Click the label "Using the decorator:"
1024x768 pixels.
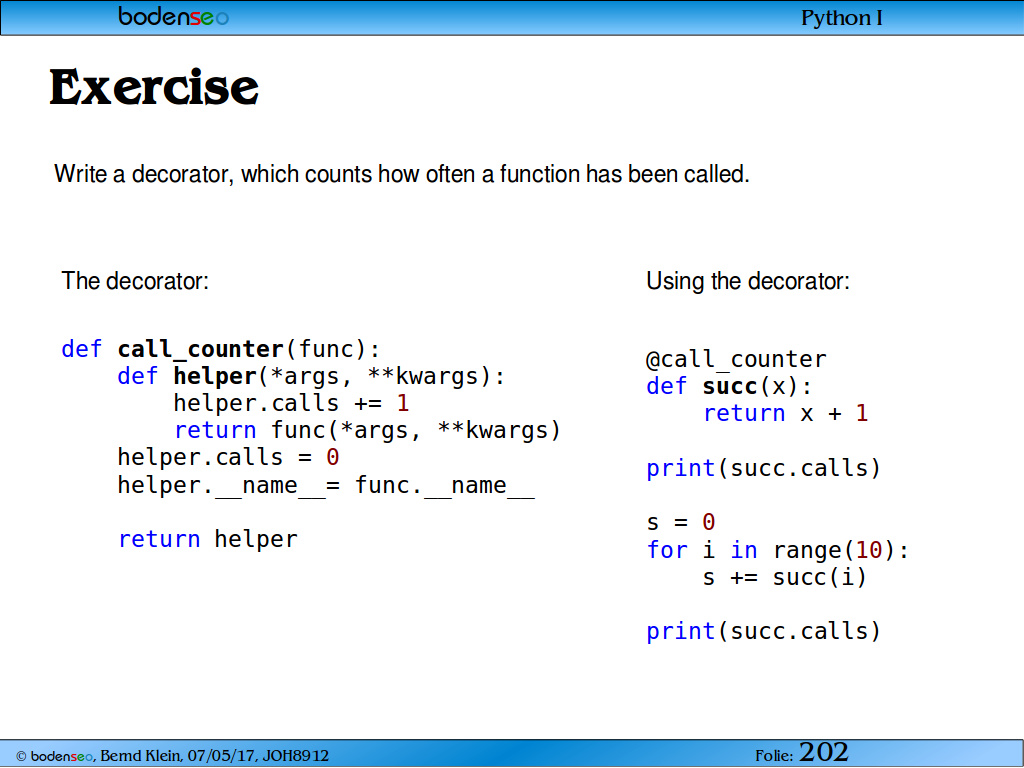click(748, 281)
